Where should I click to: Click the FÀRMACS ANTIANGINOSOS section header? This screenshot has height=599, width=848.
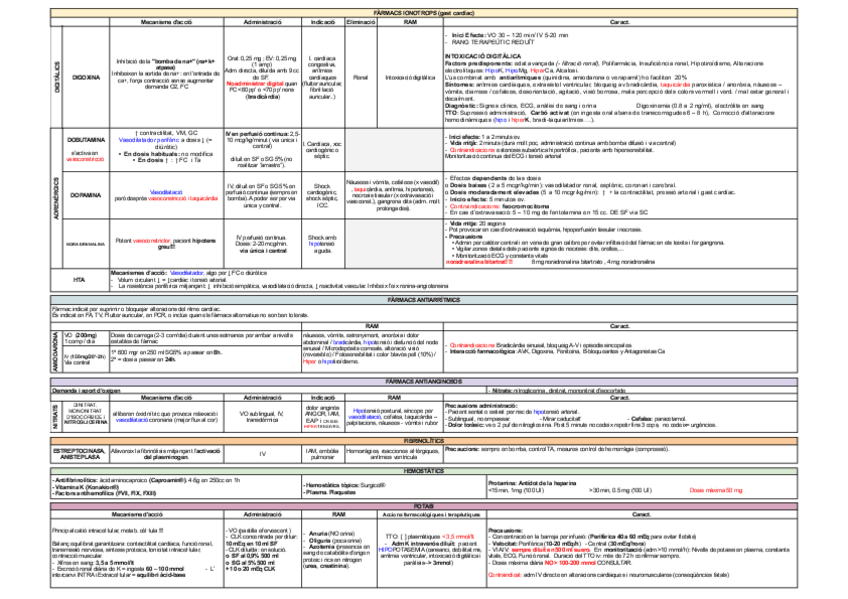click(x=423, y=381)
